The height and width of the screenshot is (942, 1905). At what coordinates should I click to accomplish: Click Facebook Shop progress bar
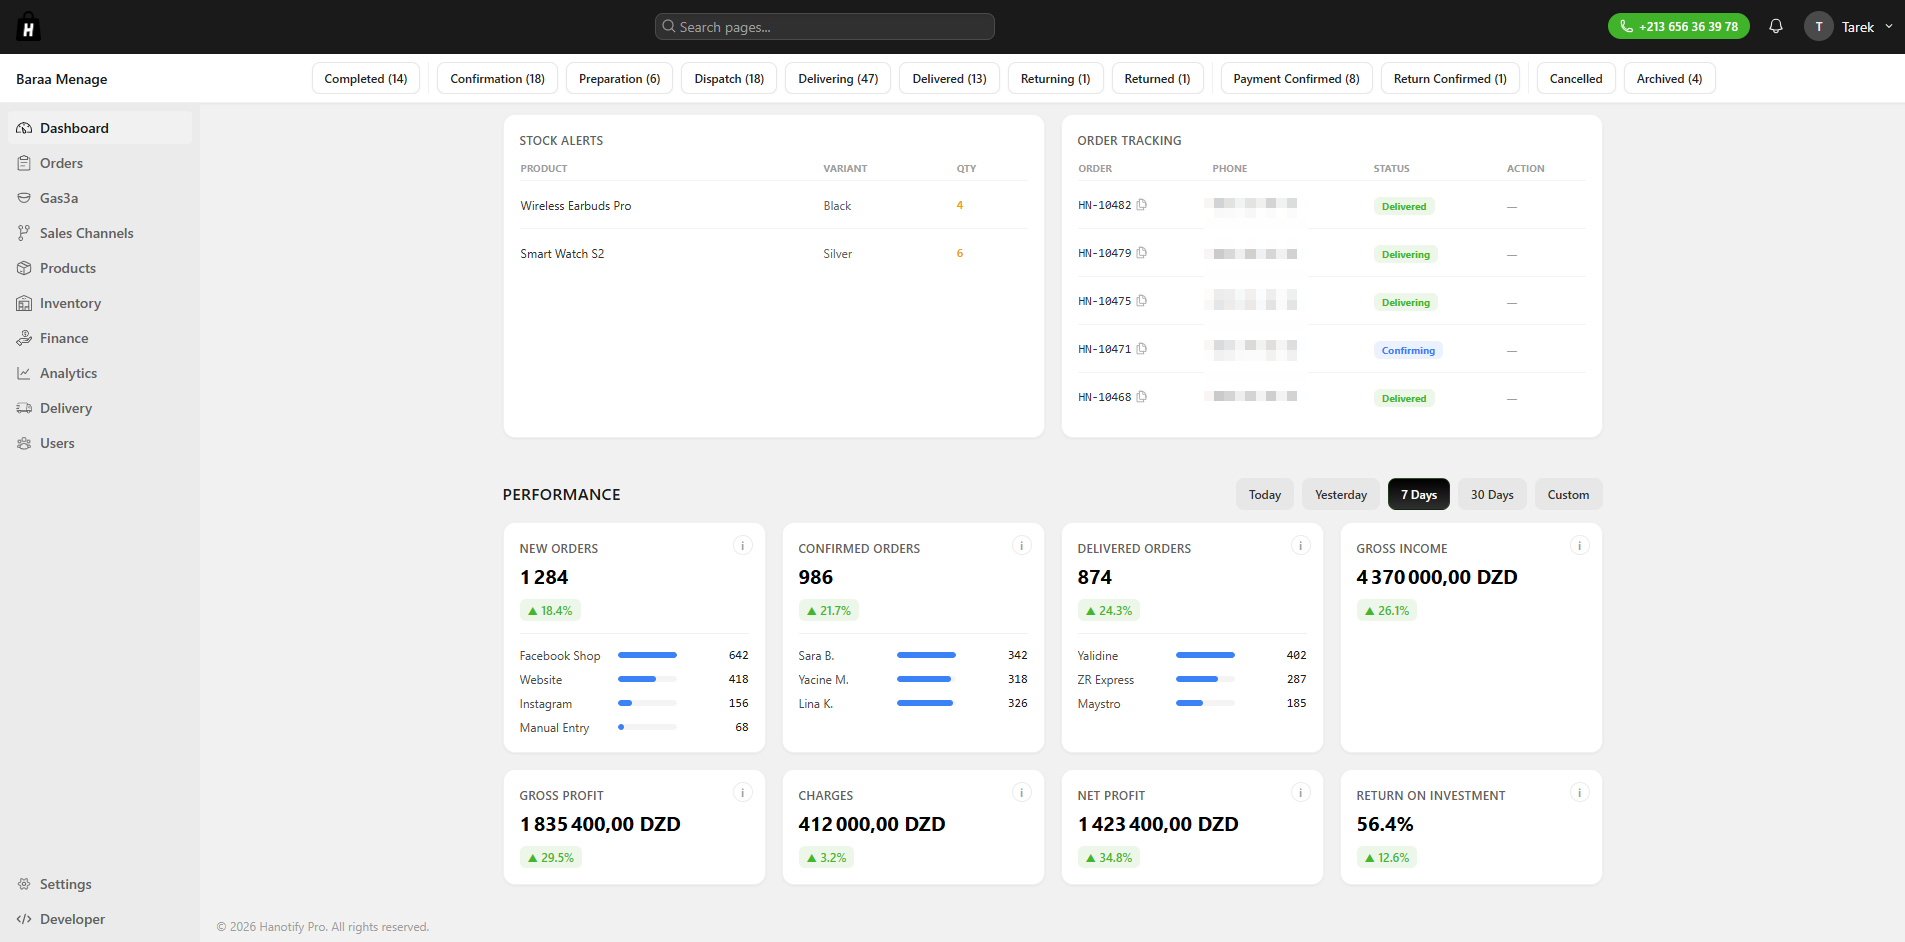coord(647,655)
